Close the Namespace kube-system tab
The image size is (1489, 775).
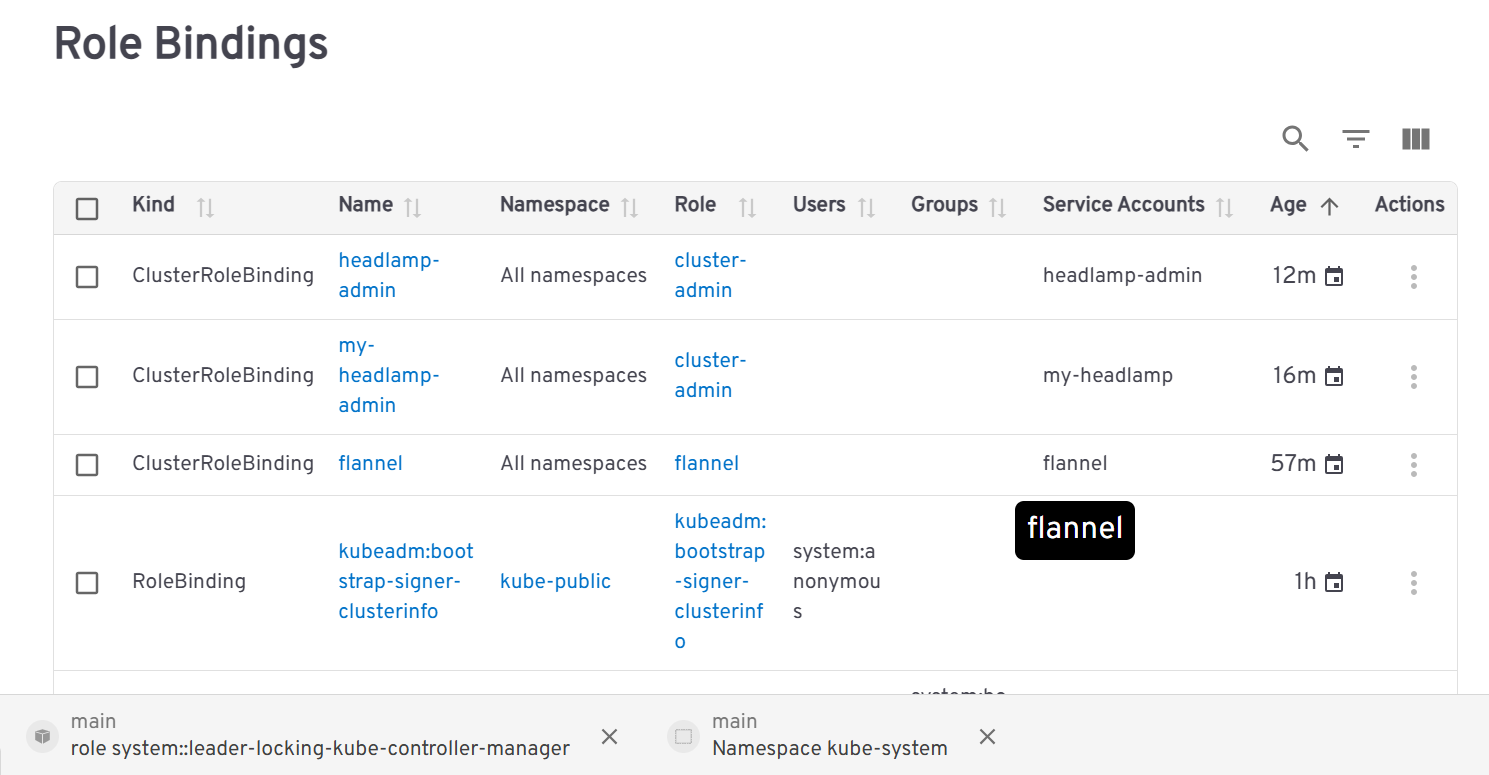click(987, 736)
